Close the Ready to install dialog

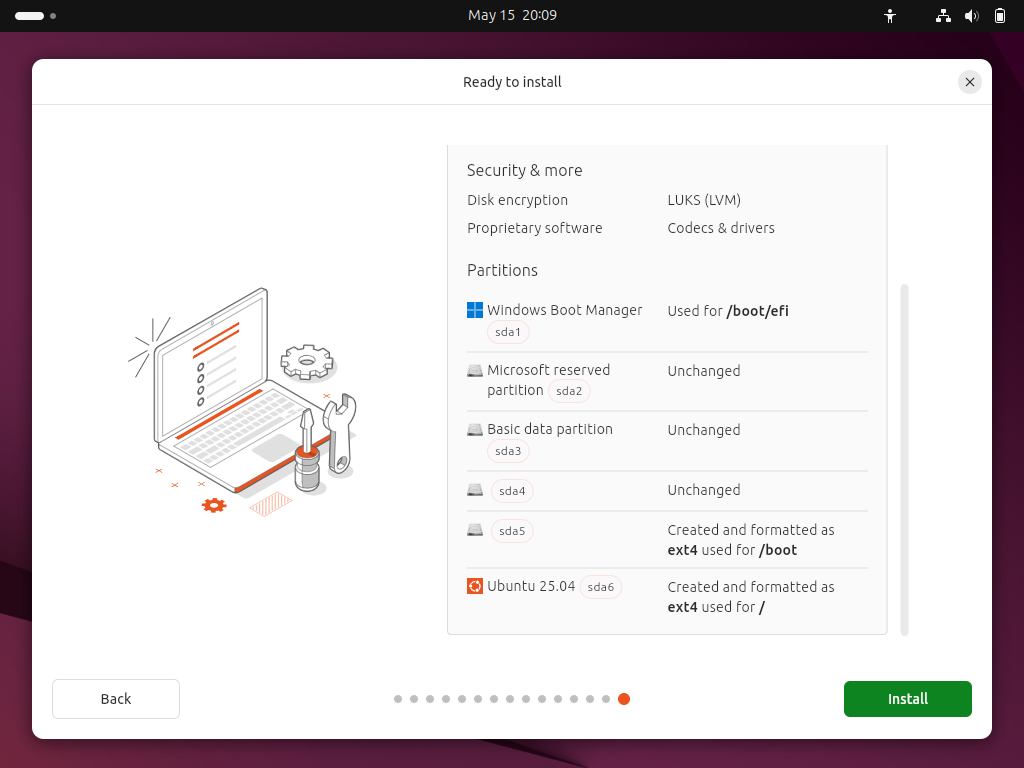point(969,82)
